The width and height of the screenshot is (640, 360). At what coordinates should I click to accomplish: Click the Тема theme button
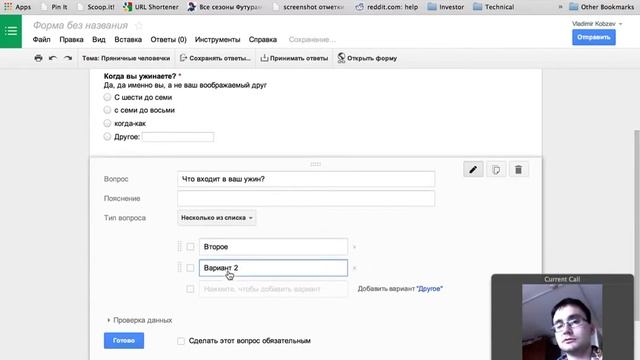126,58
